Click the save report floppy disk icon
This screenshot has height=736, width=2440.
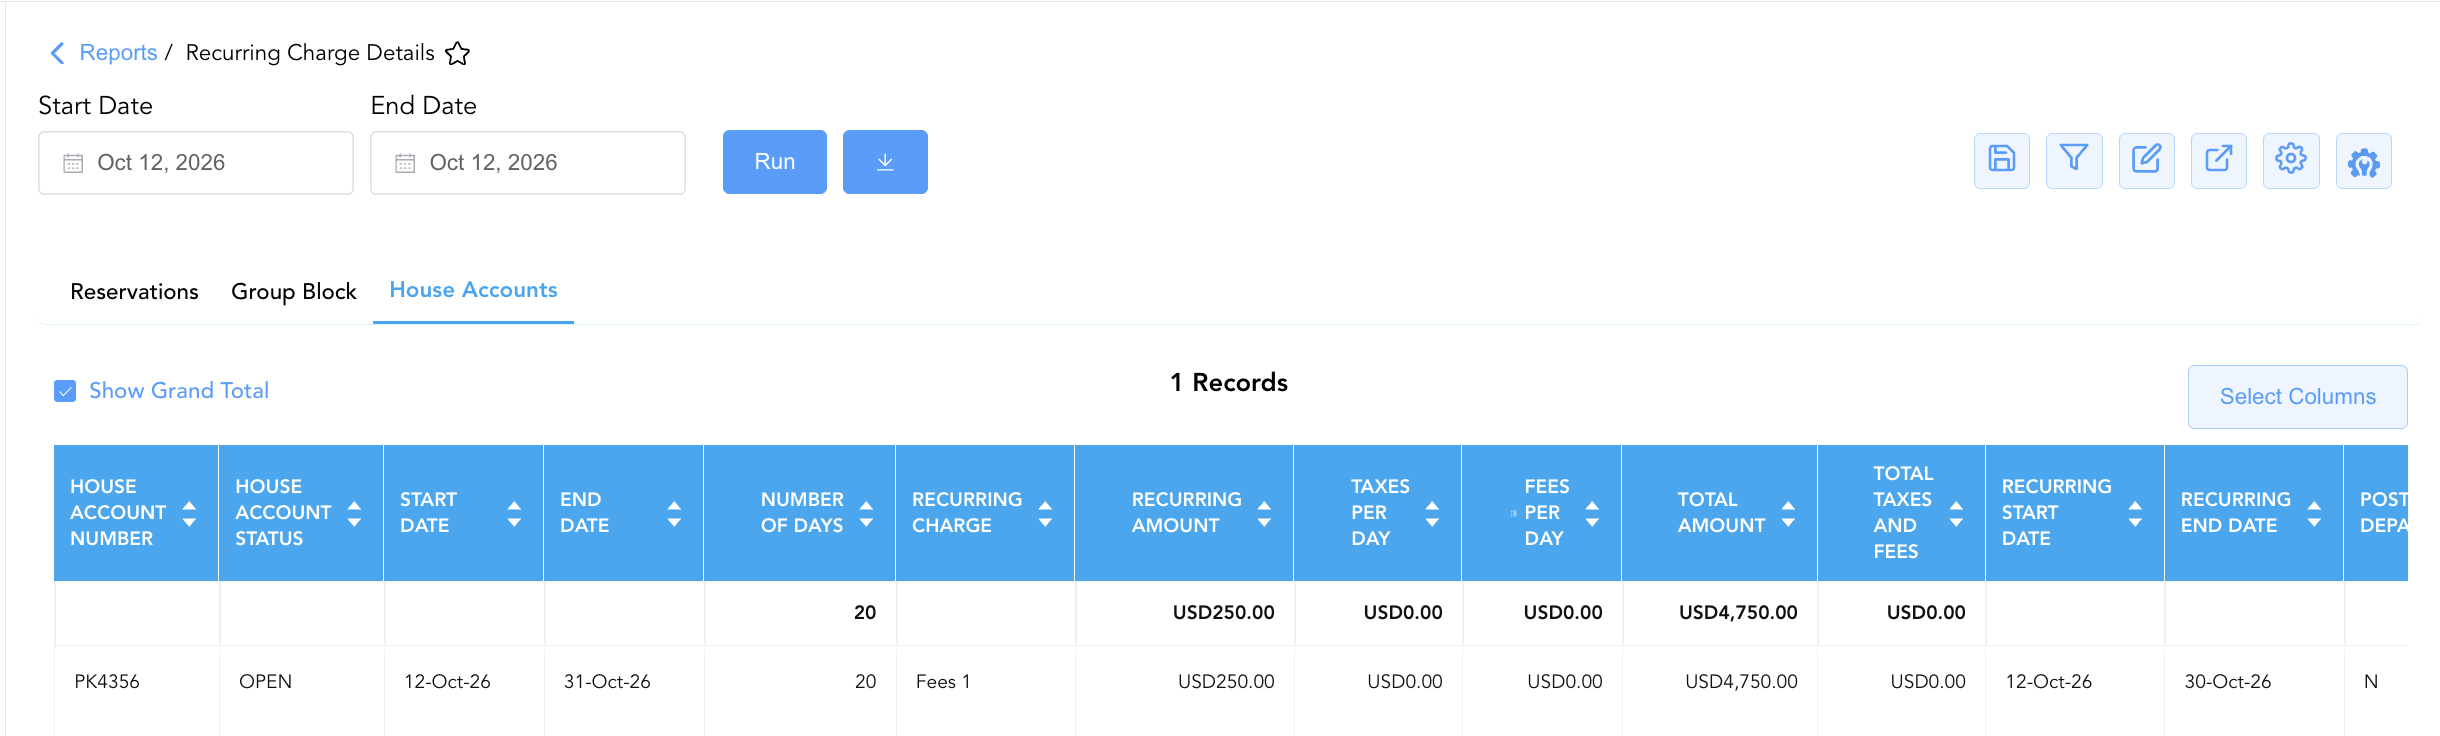click(x=2001, y=160)
